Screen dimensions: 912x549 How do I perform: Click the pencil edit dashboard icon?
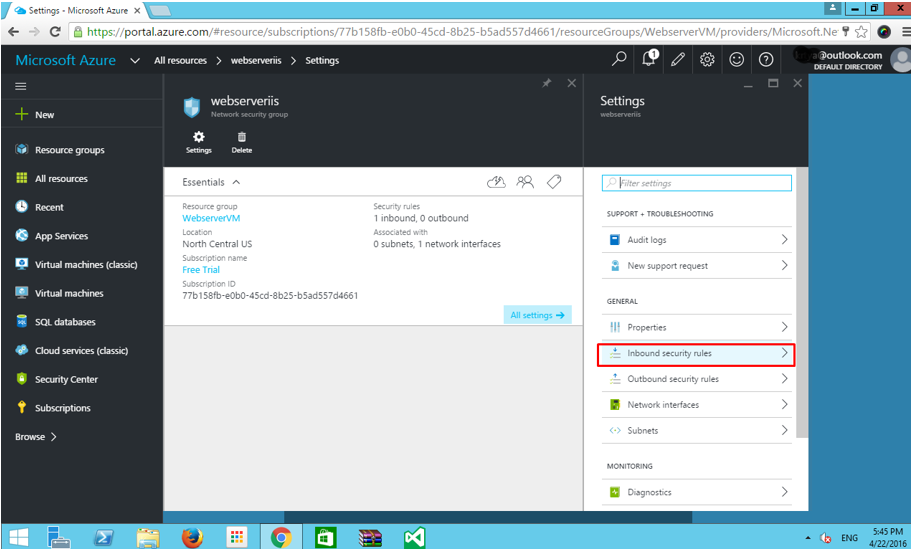click(x=678, y=59)
